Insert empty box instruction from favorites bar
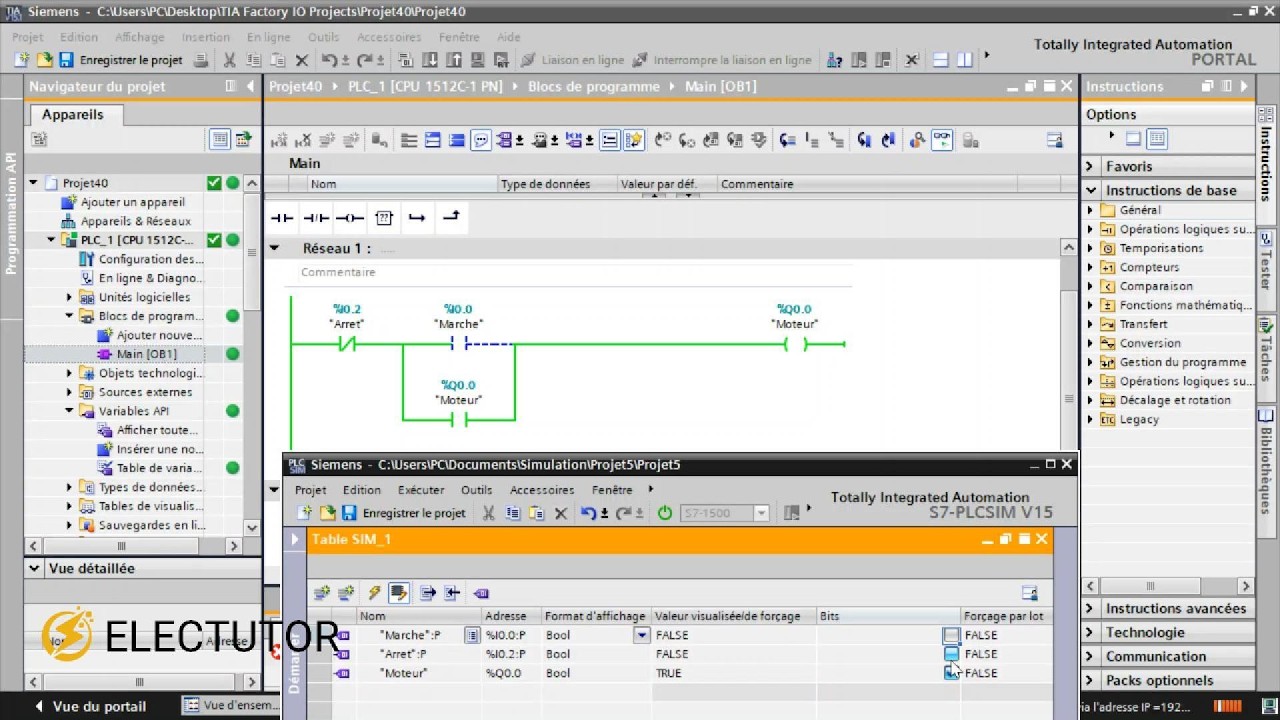The width and height of the screenshot is (1280, 720). tap(384, 217)
